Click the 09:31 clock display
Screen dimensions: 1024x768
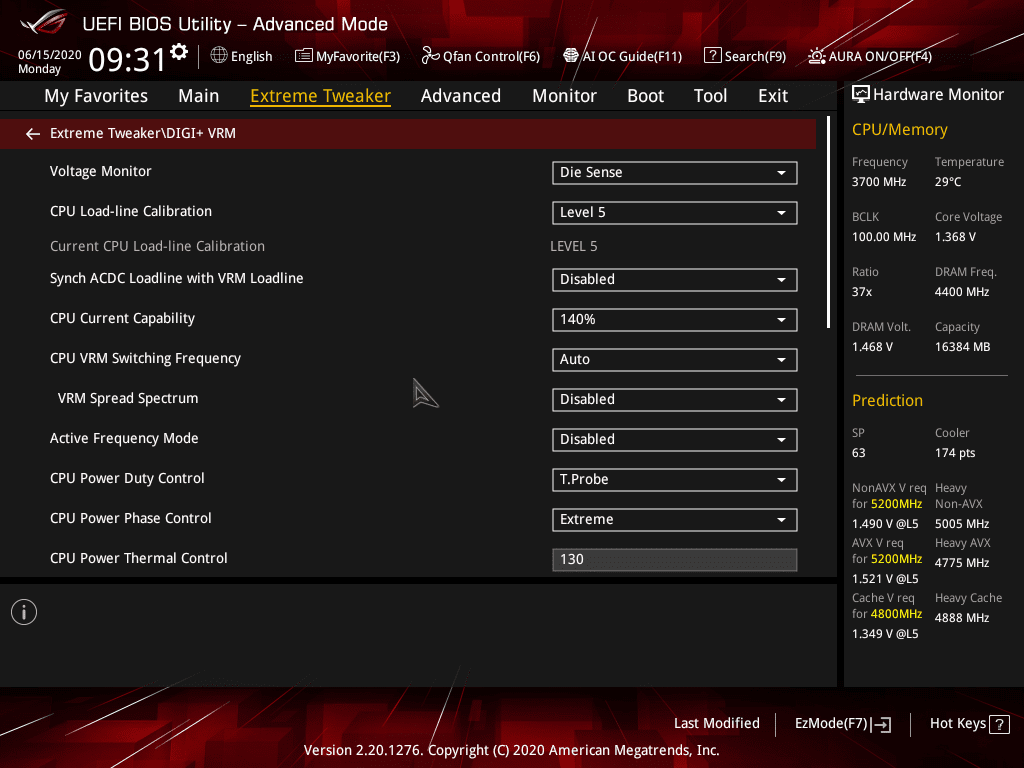click(127, 59)
